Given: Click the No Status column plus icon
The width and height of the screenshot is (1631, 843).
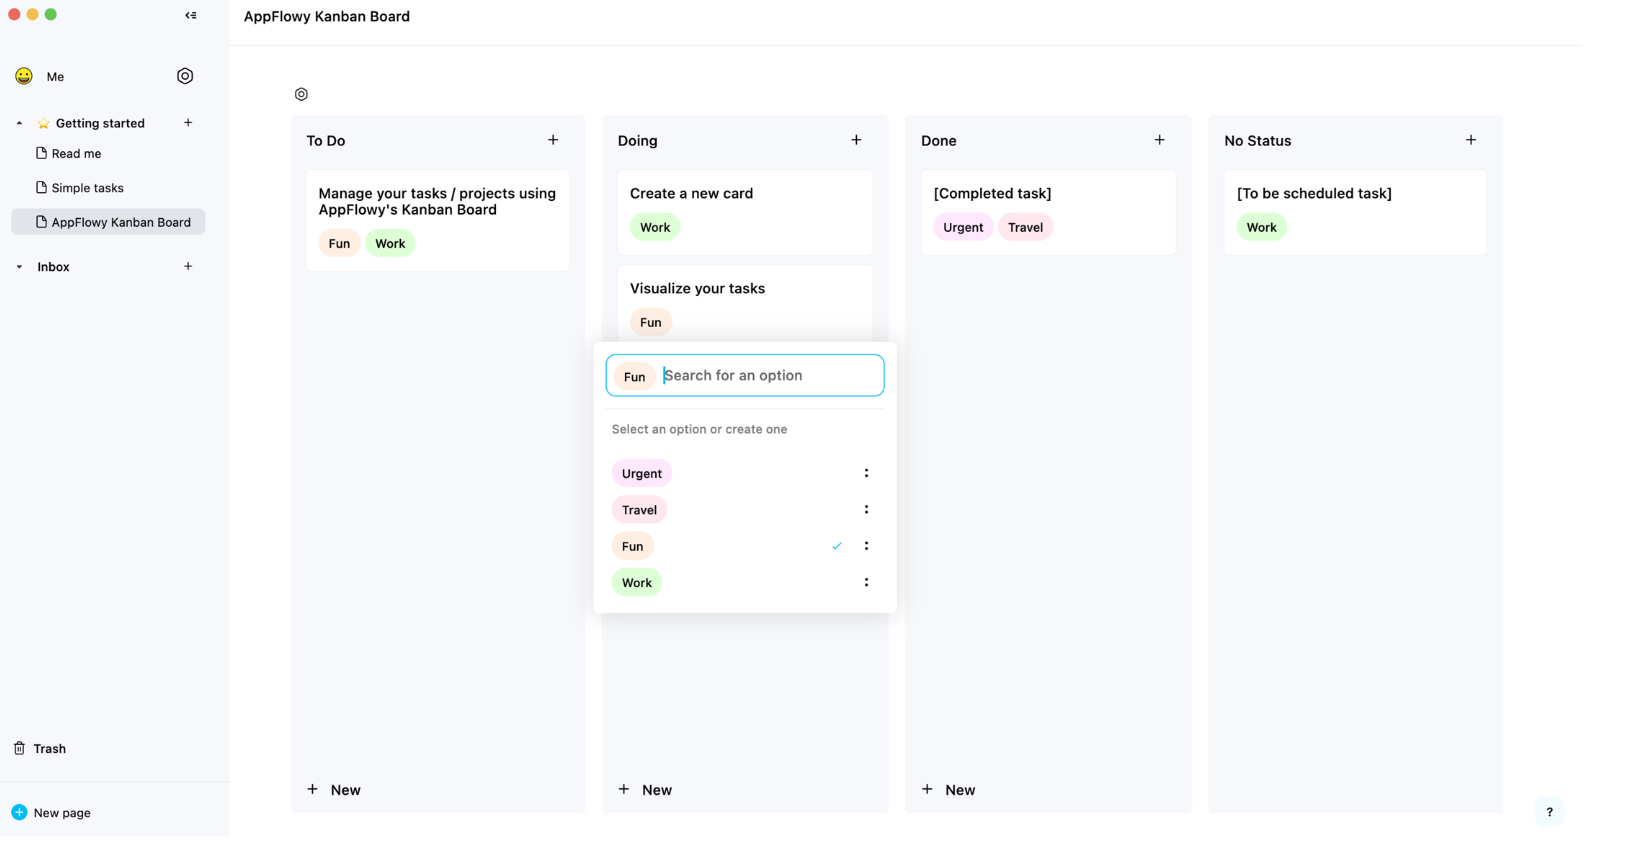Looking at the screenshot, I should click(1470, 140).
